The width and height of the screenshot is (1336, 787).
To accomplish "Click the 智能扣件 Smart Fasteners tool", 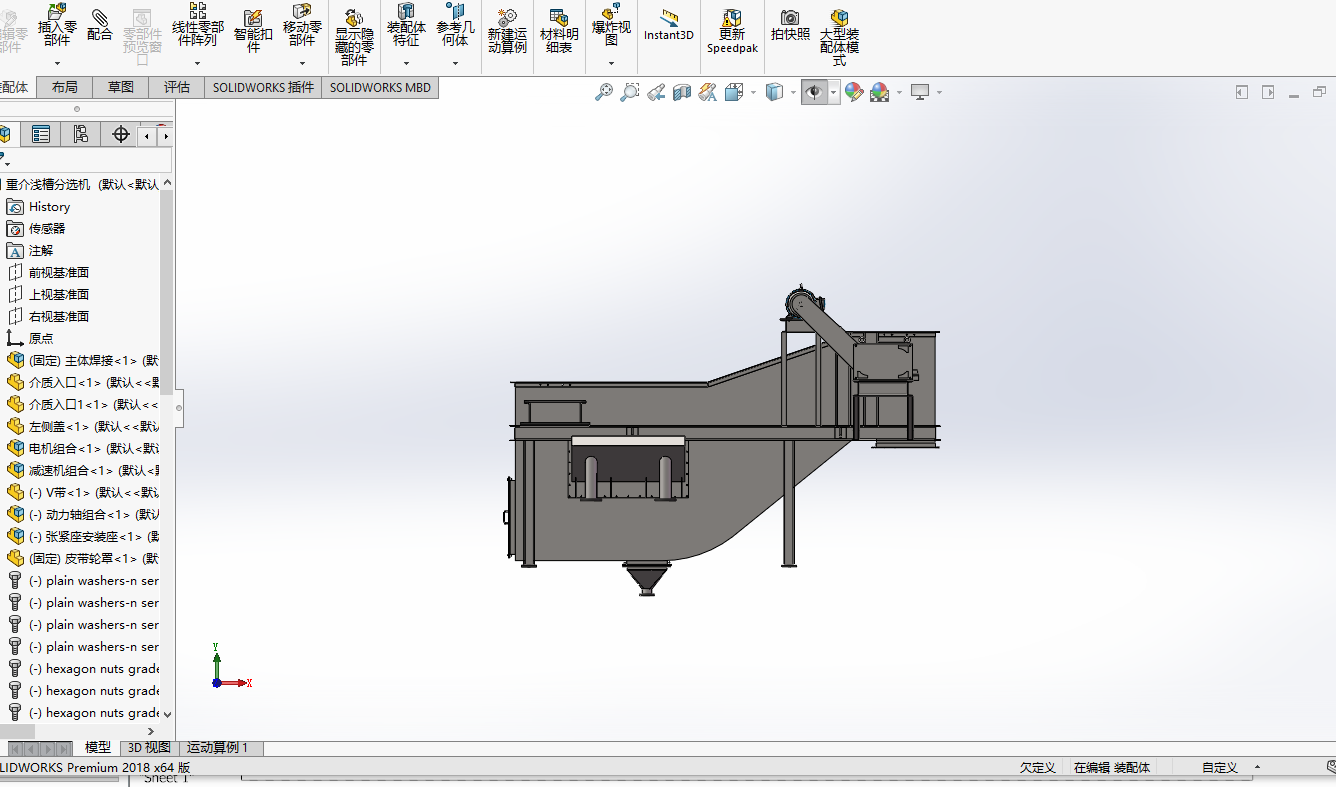I will tap(253, 30).
